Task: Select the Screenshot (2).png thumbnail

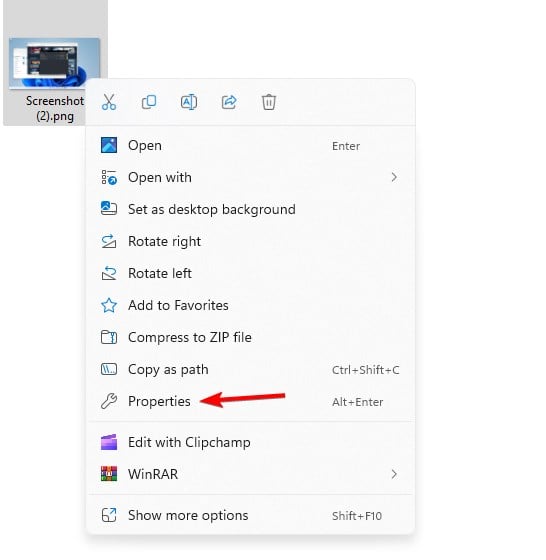Action: click(54, 63)
